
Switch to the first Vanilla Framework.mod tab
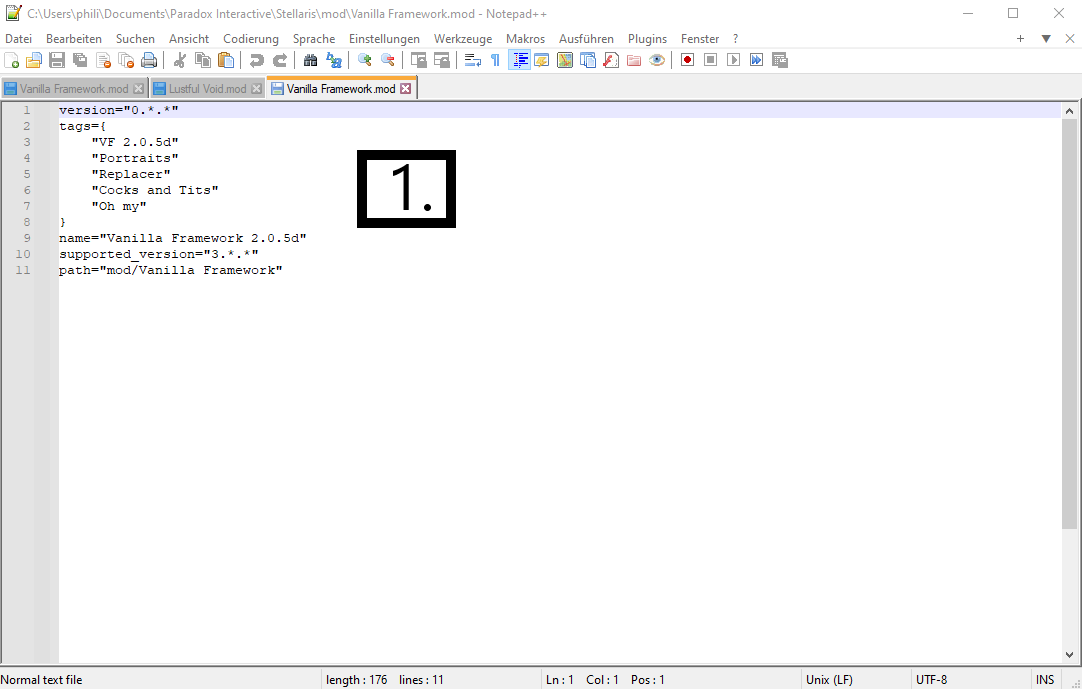pyautogui.click(x=74, y=88)
